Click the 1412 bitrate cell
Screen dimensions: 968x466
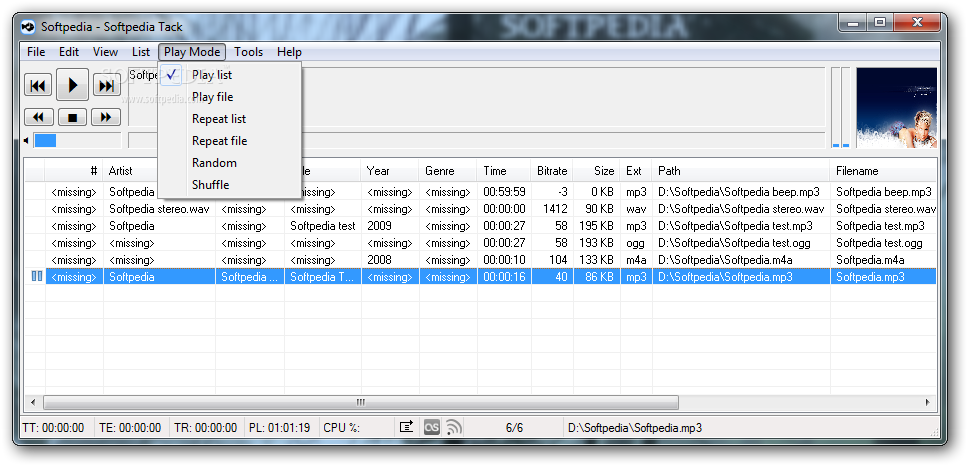pyautogui.click(x=555, y=209)
